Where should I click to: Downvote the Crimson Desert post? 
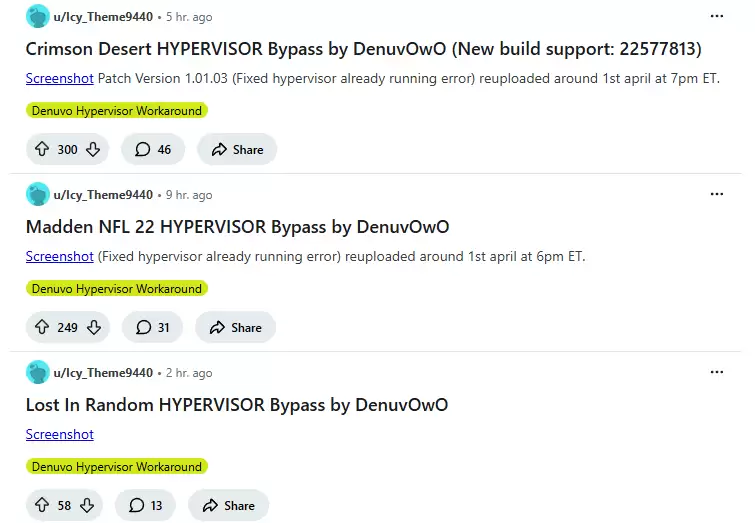point(93,149)
